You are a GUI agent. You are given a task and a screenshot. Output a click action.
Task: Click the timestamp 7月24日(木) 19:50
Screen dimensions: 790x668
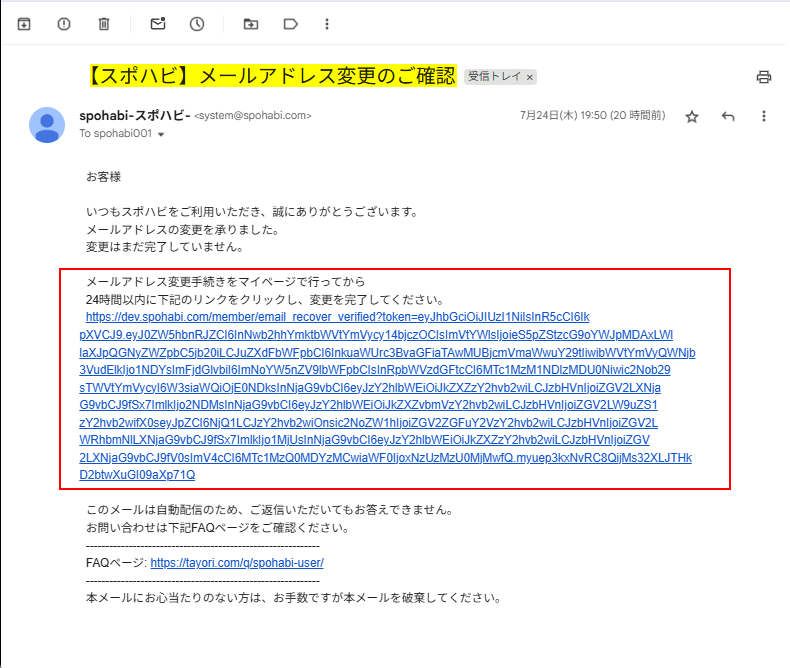tap(592, 115)
